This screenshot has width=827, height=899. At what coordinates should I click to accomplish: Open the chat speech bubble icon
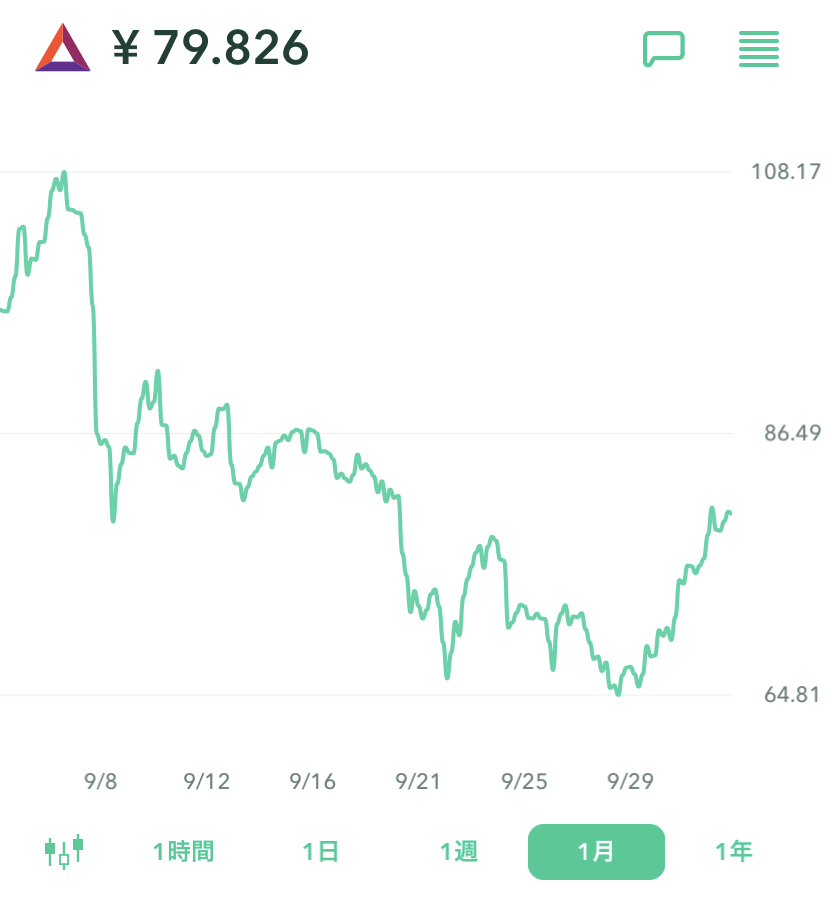pyautogui.click(x=663, y=48)
